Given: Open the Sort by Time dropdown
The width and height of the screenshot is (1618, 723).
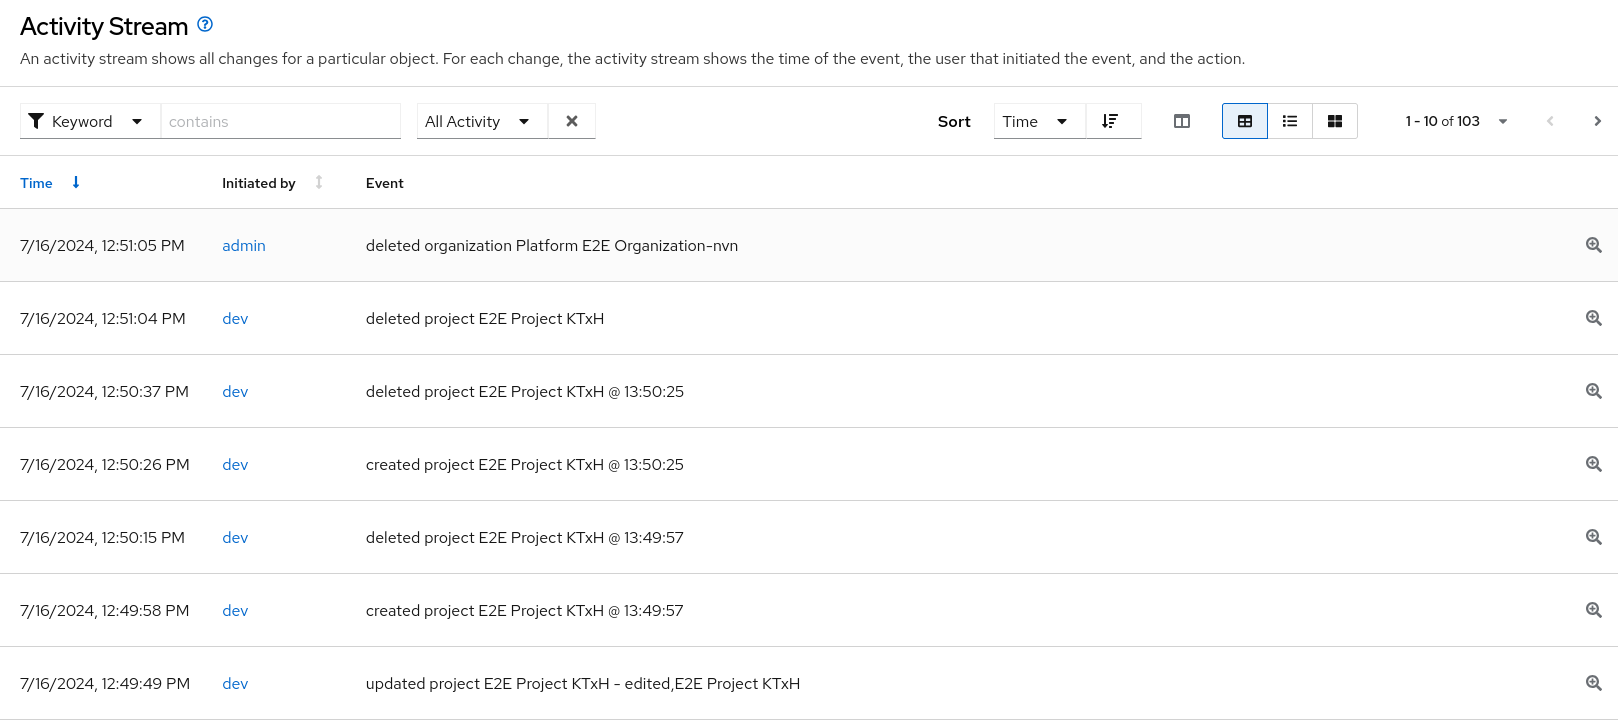Looking at the screenshot, I should pos(1038,121).
